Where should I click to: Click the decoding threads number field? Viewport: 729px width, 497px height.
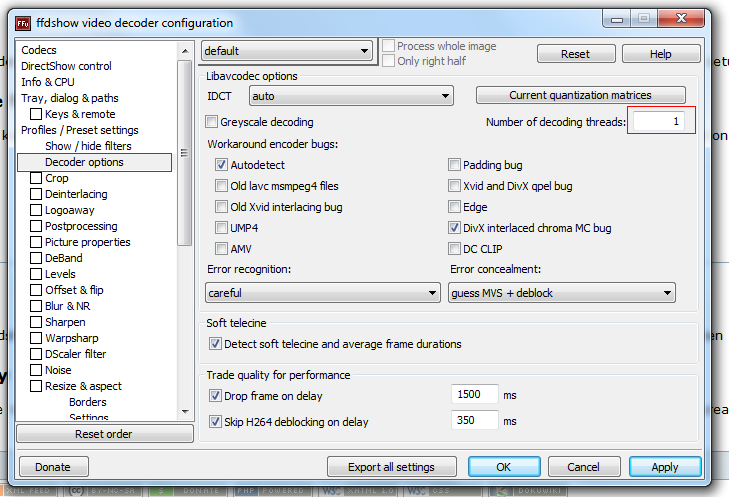tap(658, 121)
